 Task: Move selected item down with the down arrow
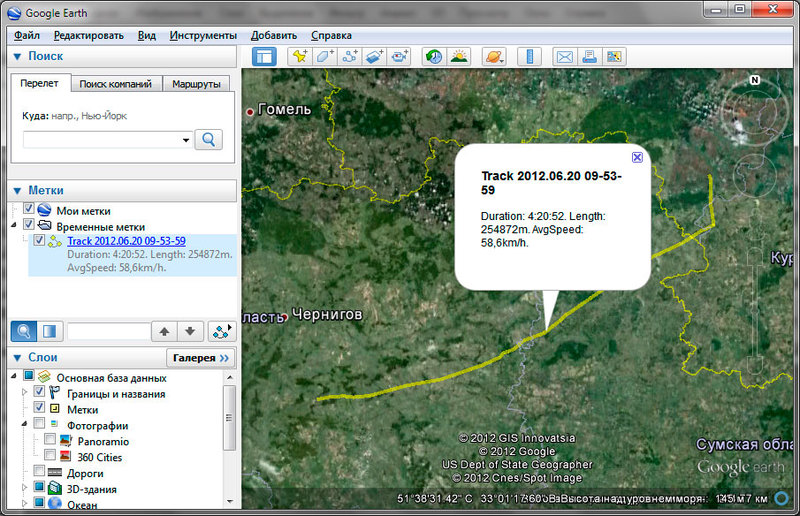click(190, 332)
